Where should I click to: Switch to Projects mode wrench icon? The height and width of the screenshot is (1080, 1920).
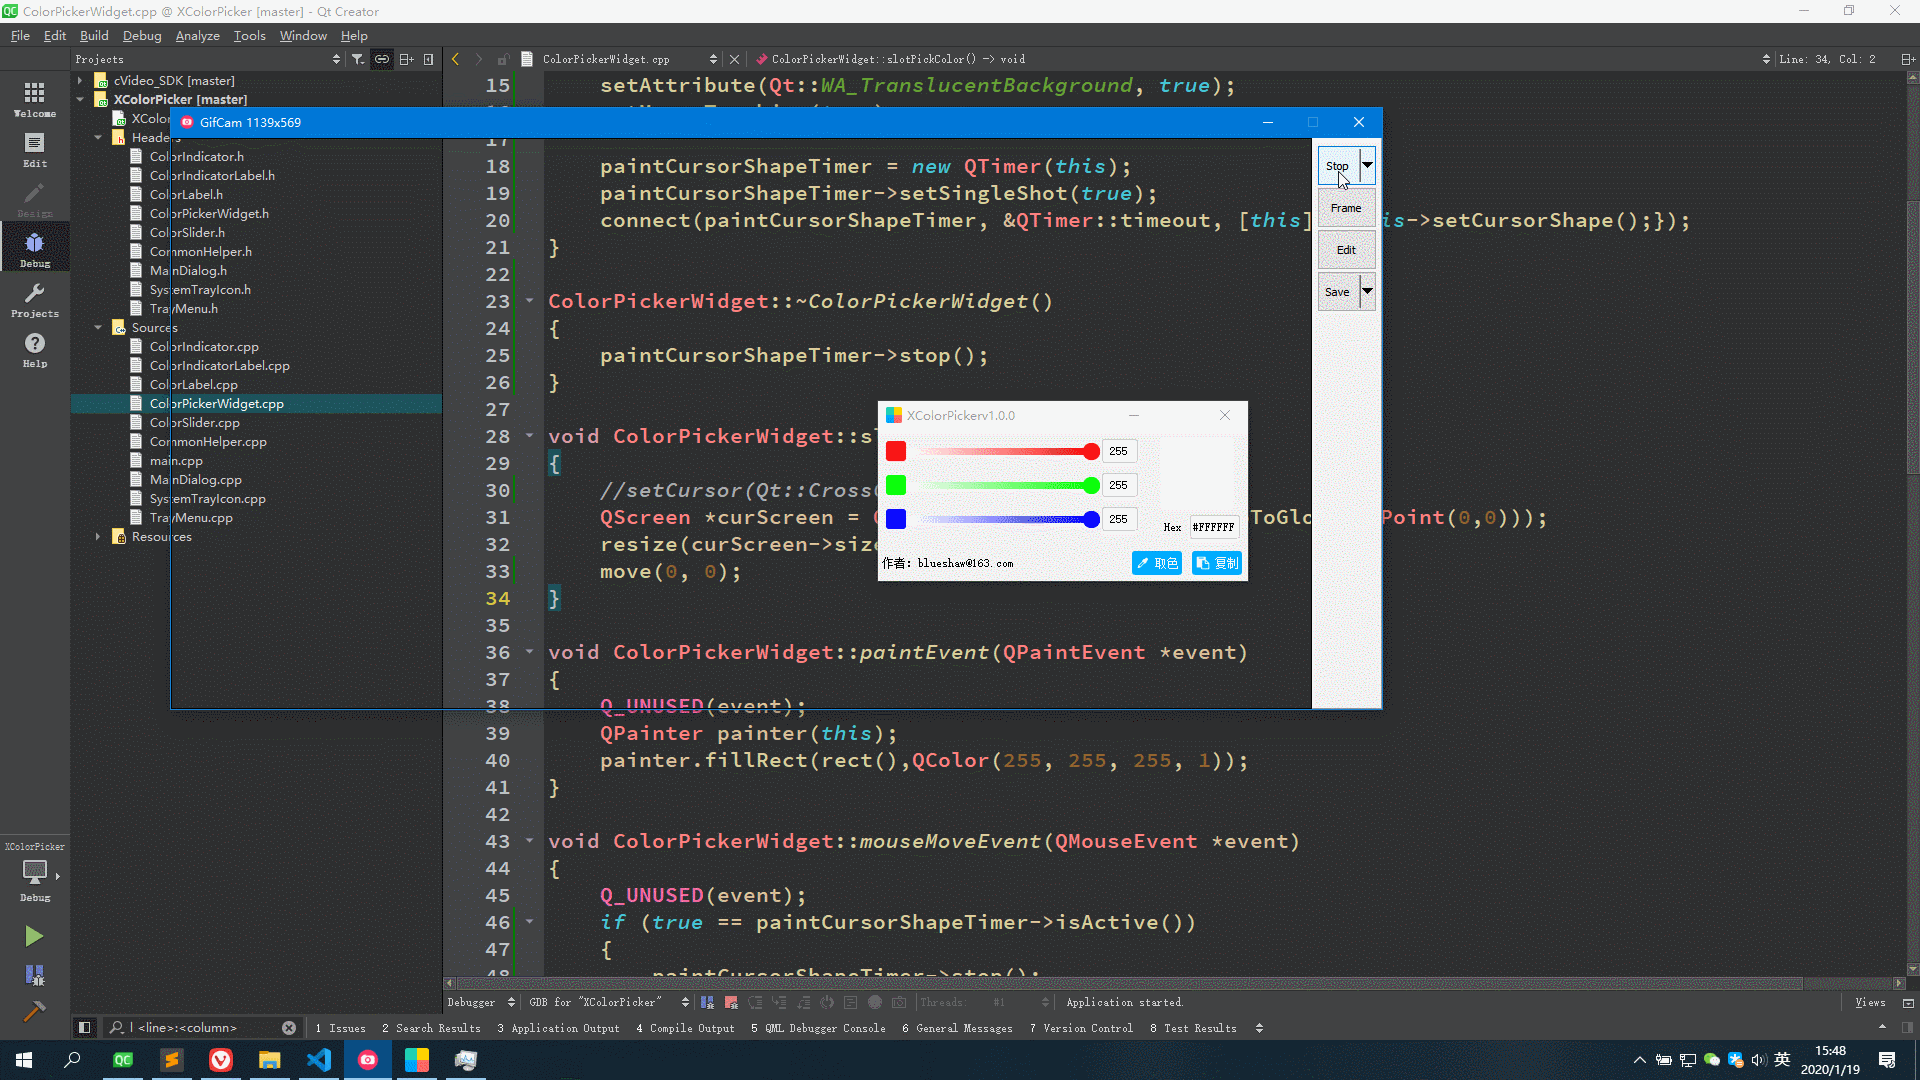pyautogui.click(x=34, y=299)
